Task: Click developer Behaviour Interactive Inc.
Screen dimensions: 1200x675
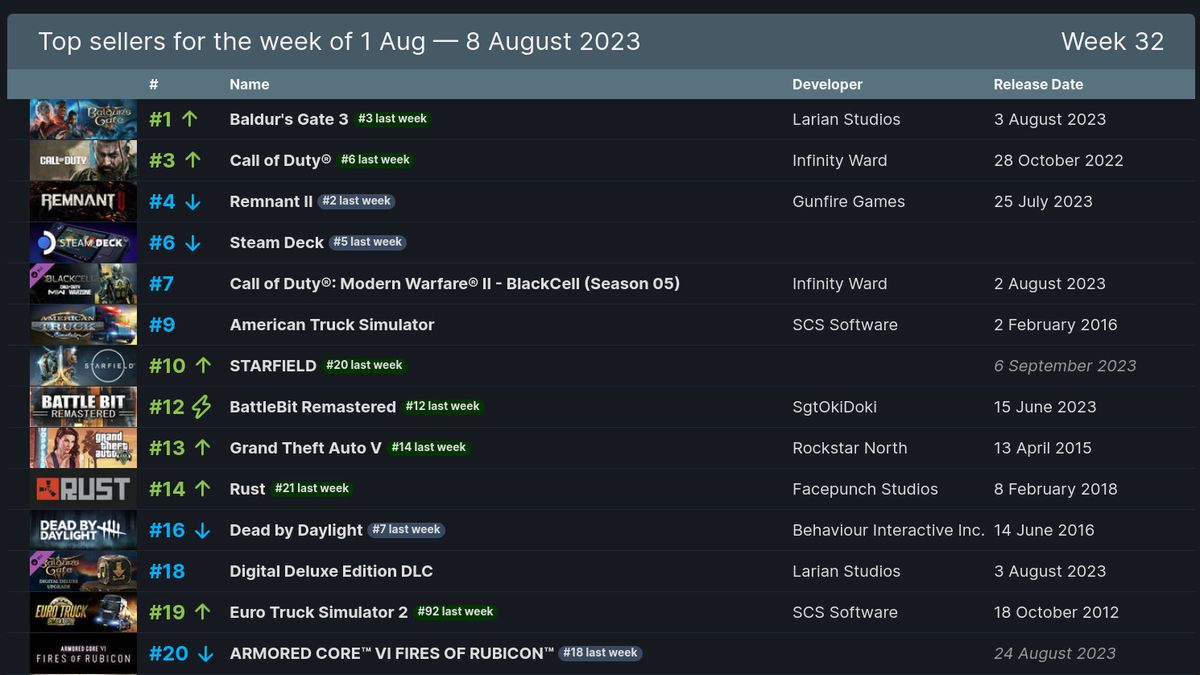Action: [x=889, y=530]
